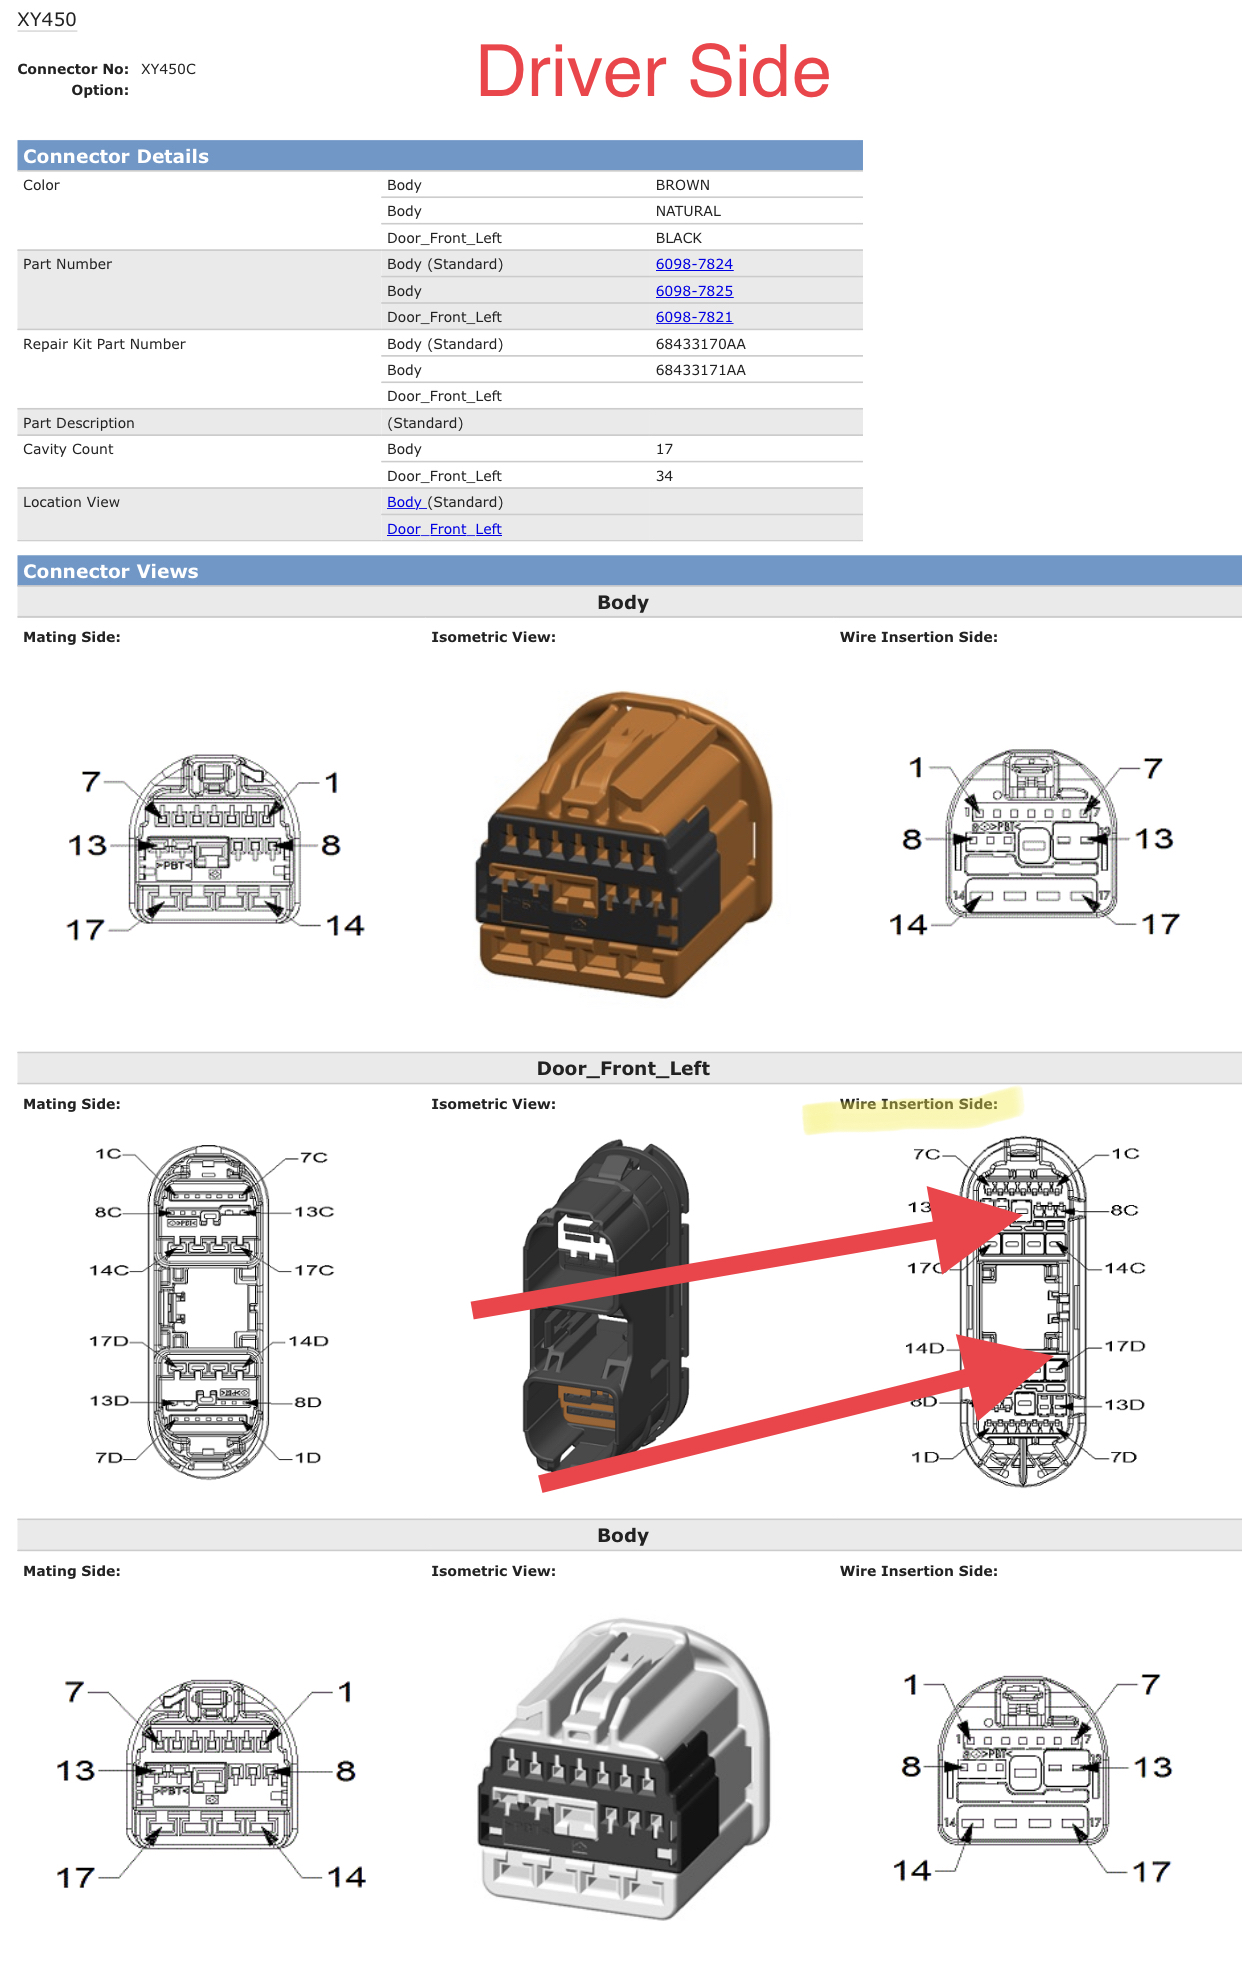Viewport: 1242px width, 1978px height.
Task: Click the Door_Front_Left wire insertion side diagram
Action: tap(1022, 1310)
